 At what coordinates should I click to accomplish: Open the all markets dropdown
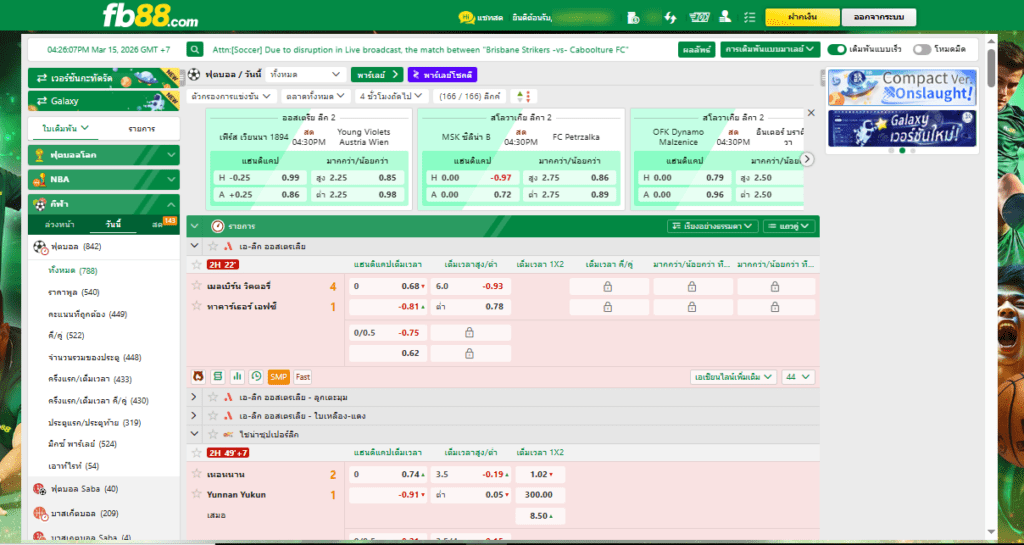pyautogui.click(x=316, y=97)
